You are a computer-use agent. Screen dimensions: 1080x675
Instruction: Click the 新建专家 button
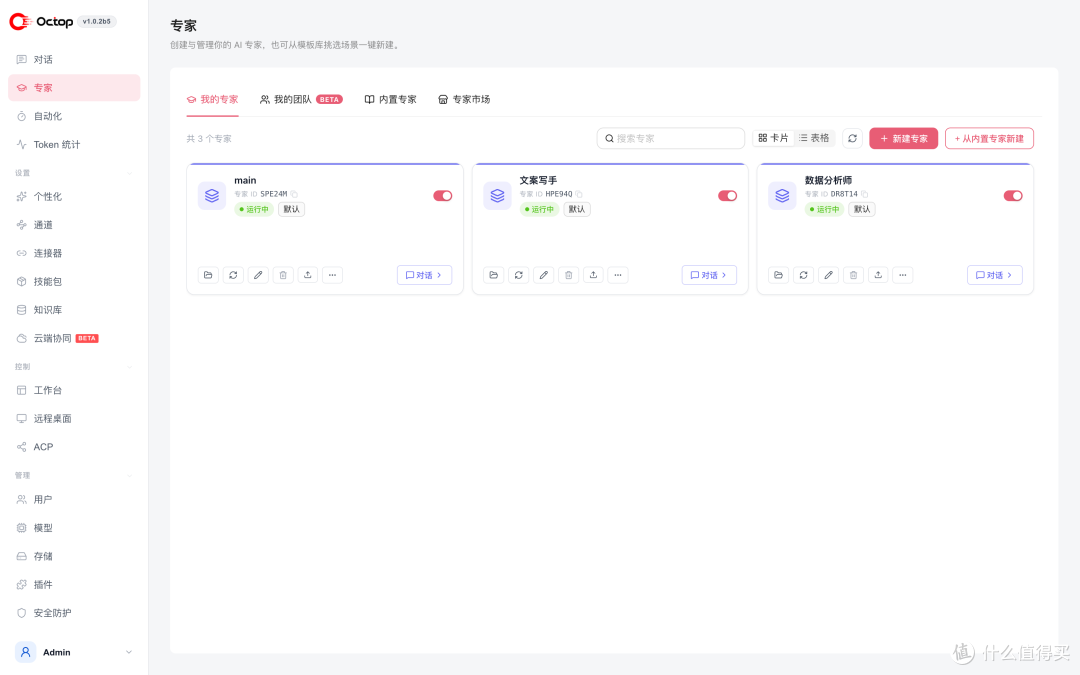[904, 138]
